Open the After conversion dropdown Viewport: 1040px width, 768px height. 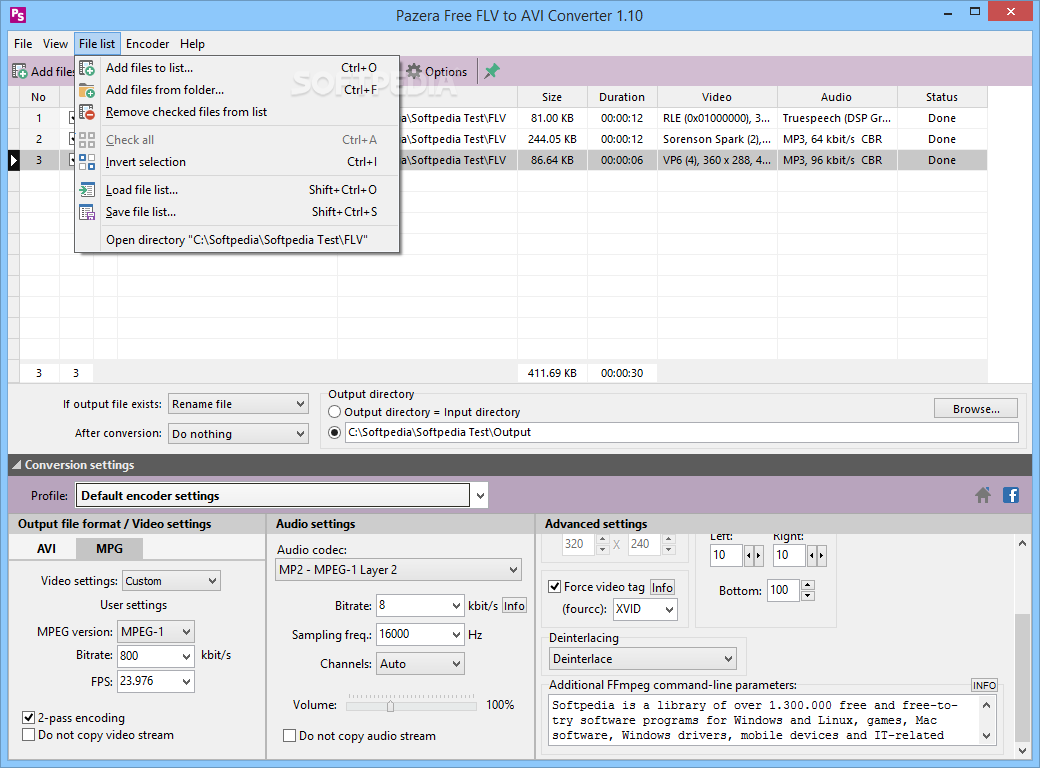238,434
